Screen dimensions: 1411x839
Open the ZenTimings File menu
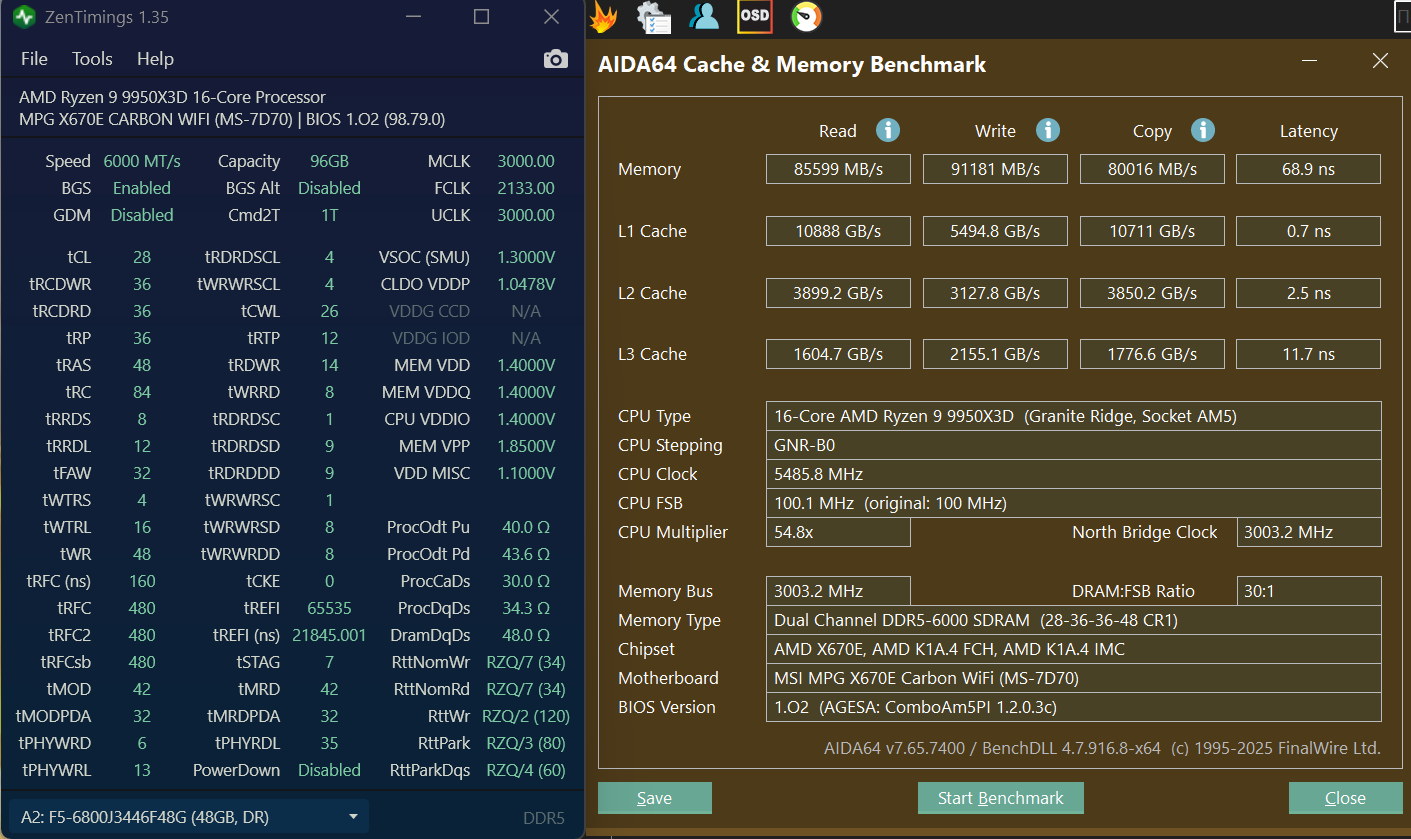[34, 59]
